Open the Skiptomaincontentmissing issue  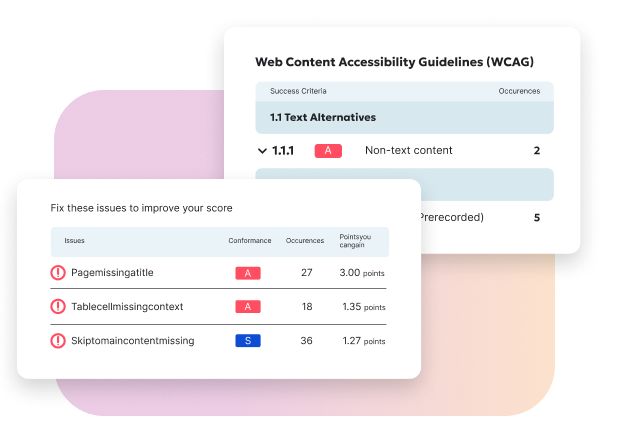132,341
